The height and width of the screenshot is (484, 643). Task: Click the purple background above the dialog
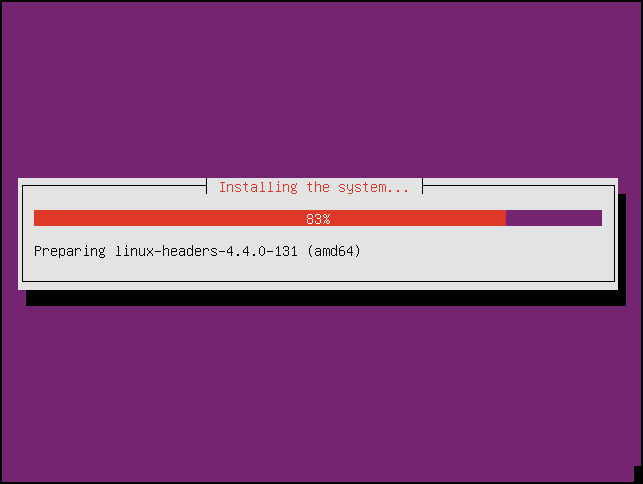pyautogui.click(x=322, y=90)
